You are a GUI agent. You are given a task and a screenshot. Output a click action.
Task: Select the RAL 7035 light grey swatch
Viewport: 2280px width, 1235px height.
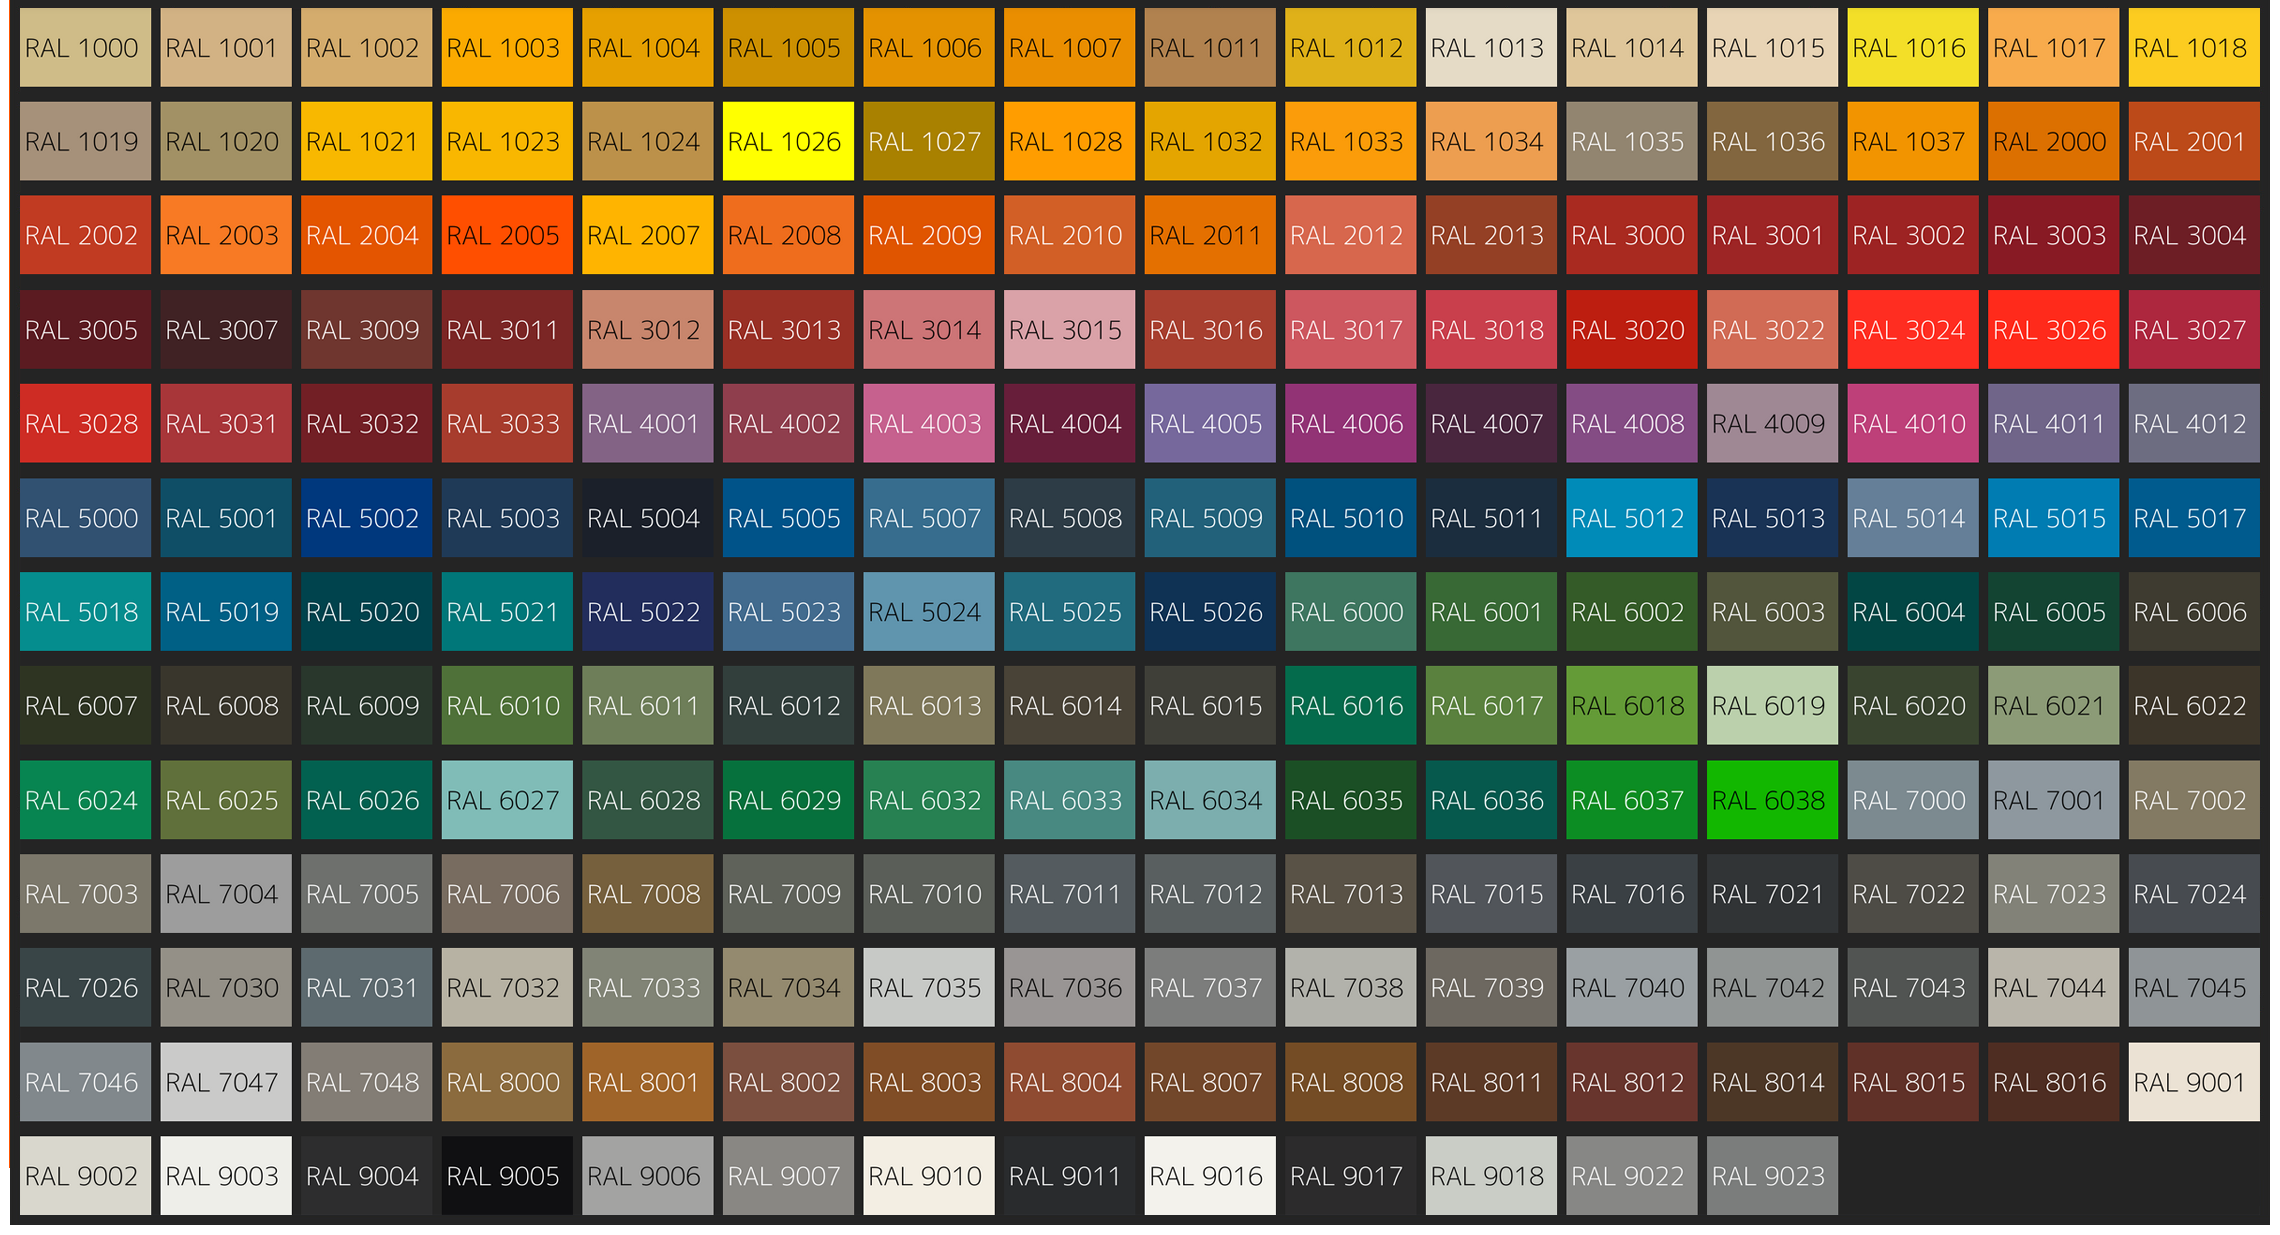tap(928, 987)
